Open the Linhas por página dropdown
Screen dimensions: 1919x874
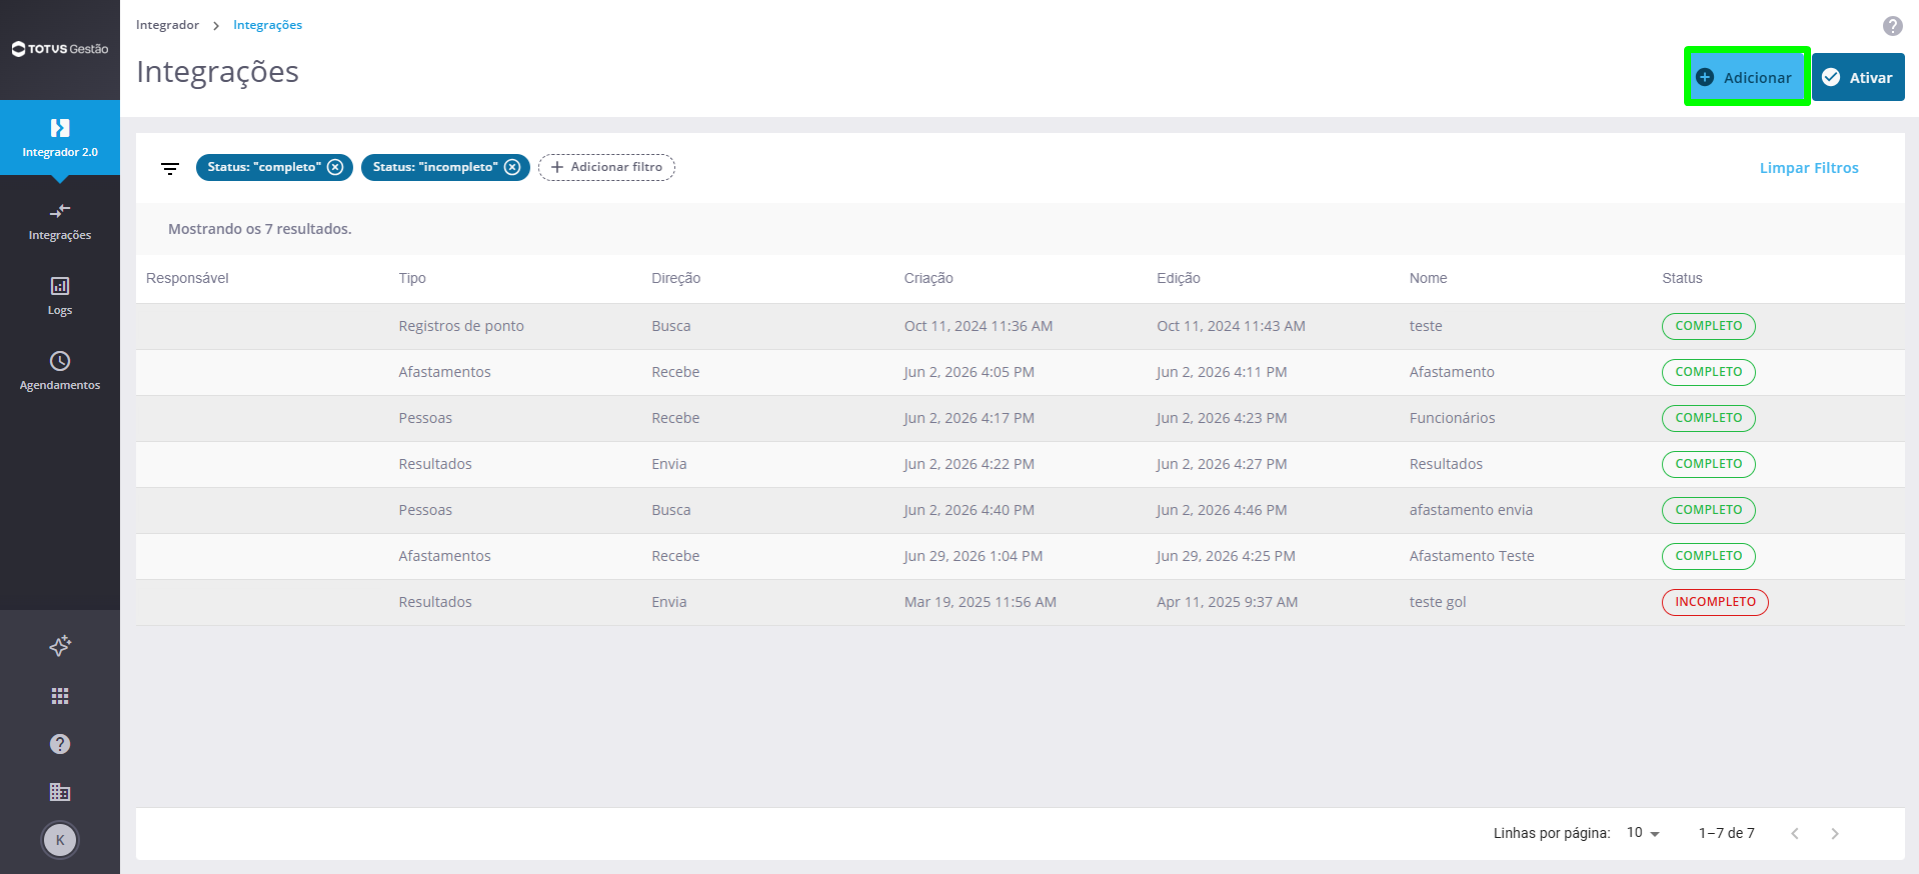click(x=1643, y=833)
